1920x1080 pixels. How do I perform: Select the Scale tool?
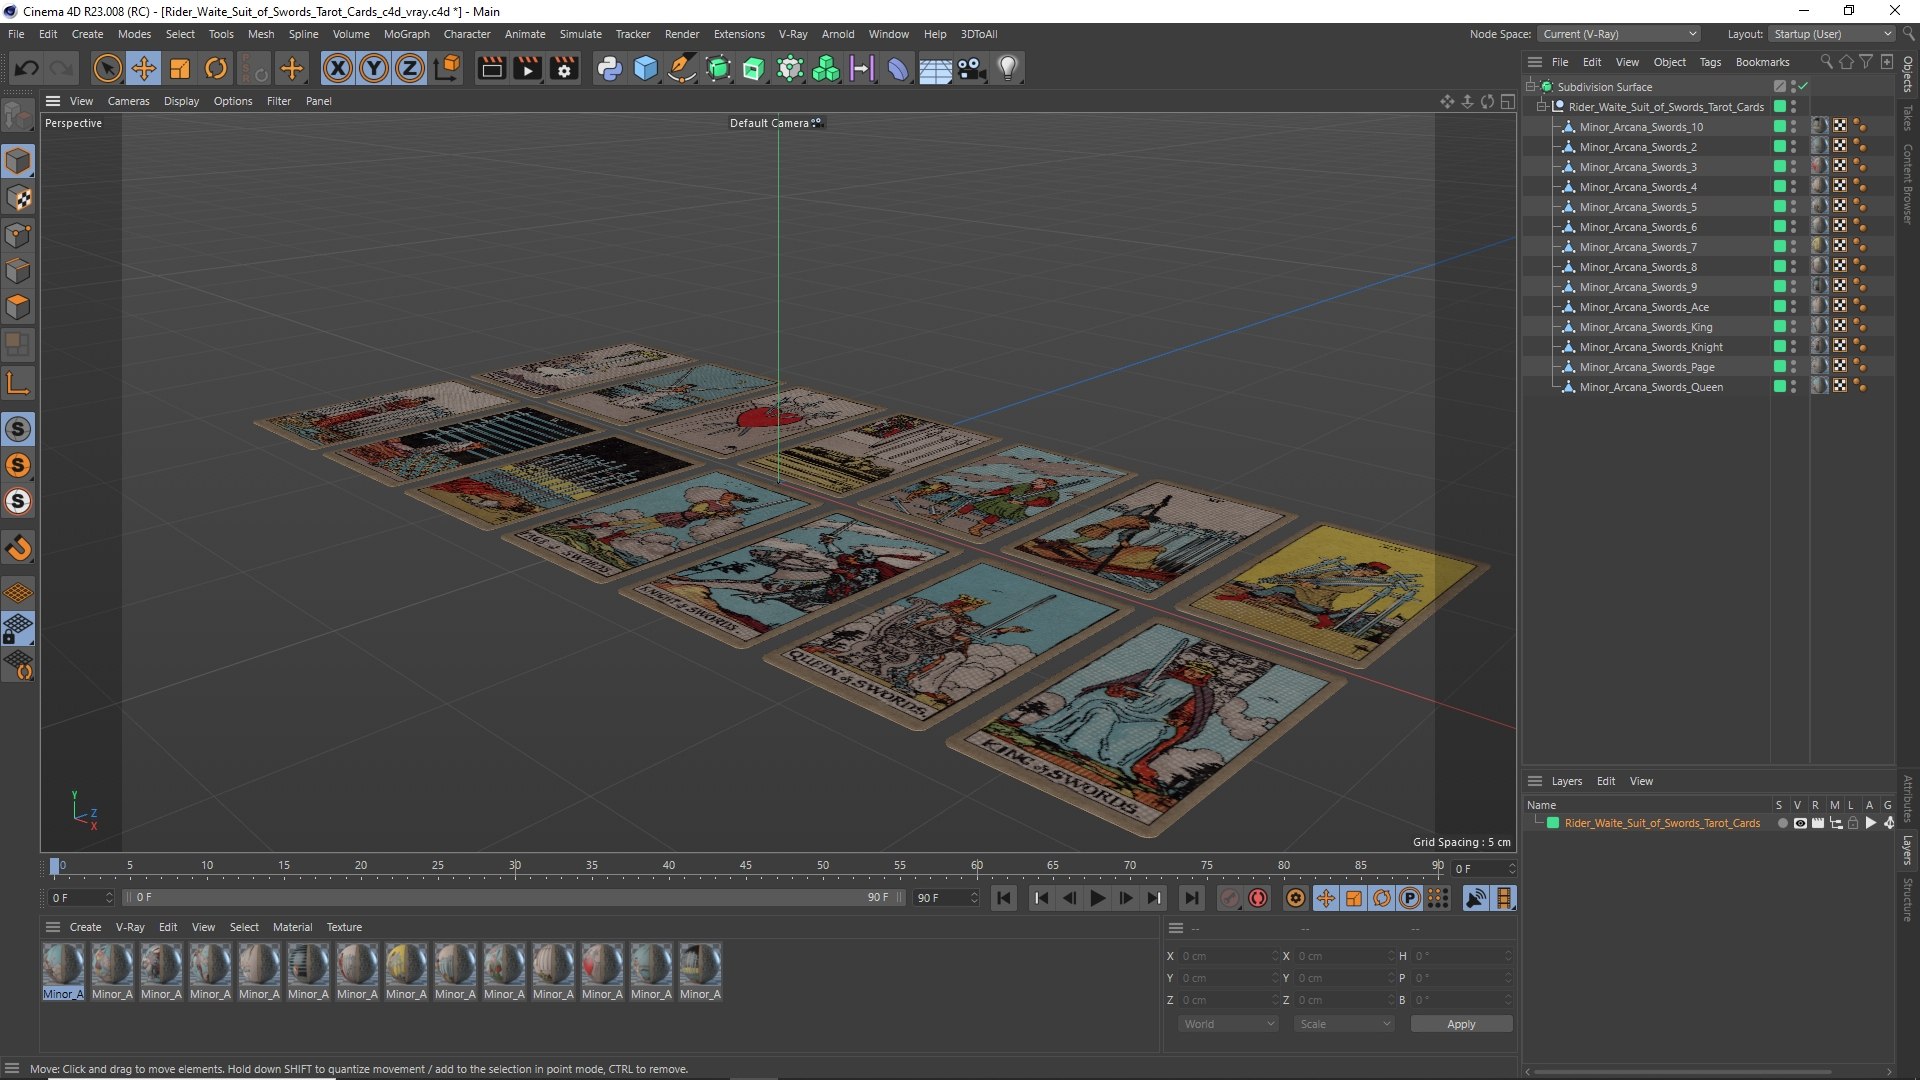[180, 69]
